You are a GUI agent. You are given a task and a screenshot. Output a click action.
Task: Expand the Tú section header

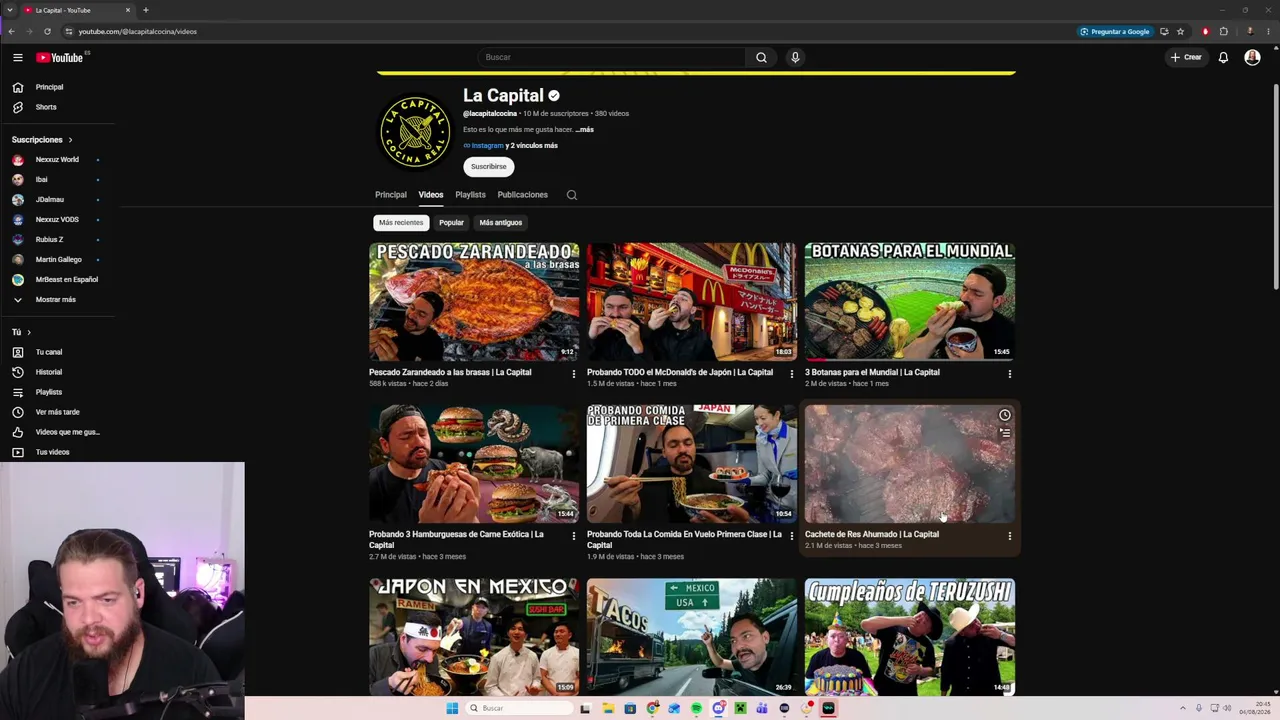21,332
